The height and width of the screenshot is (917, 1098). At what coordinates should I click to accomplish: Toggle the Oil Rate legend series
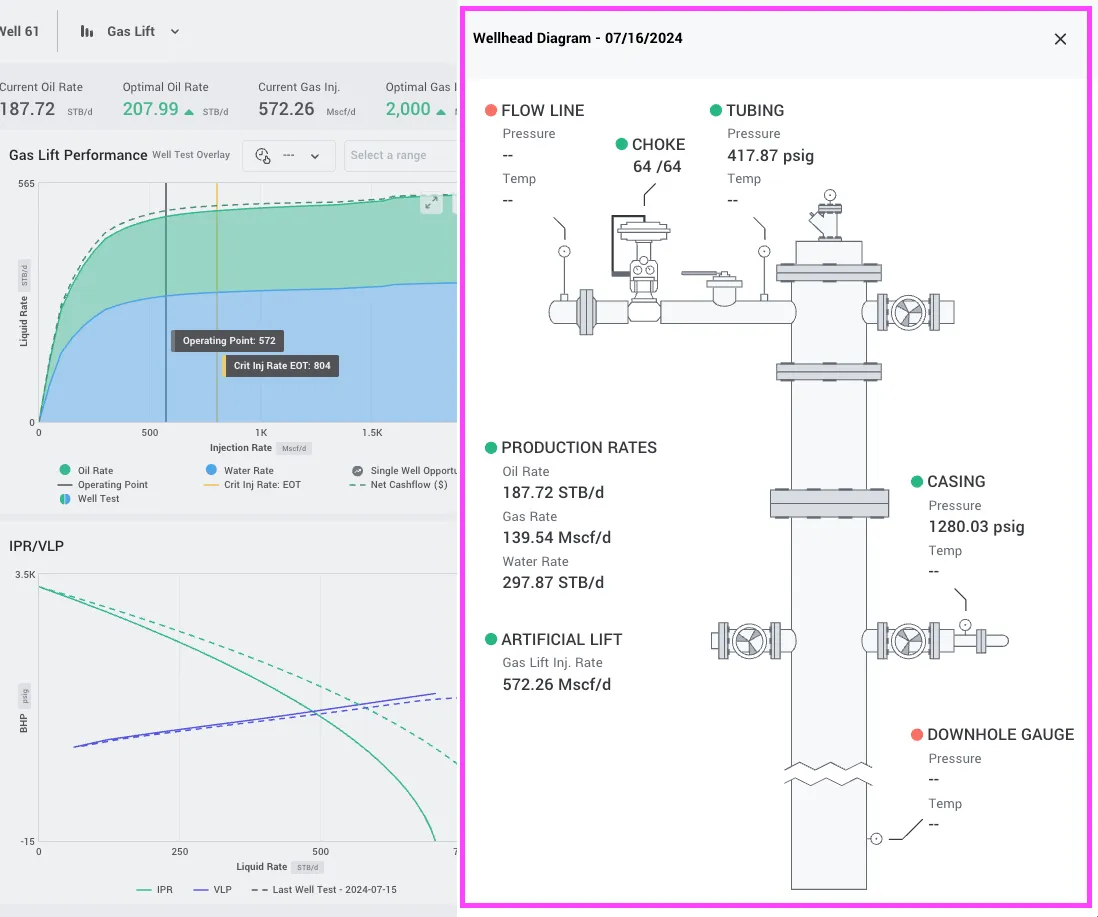pos(88,470)
